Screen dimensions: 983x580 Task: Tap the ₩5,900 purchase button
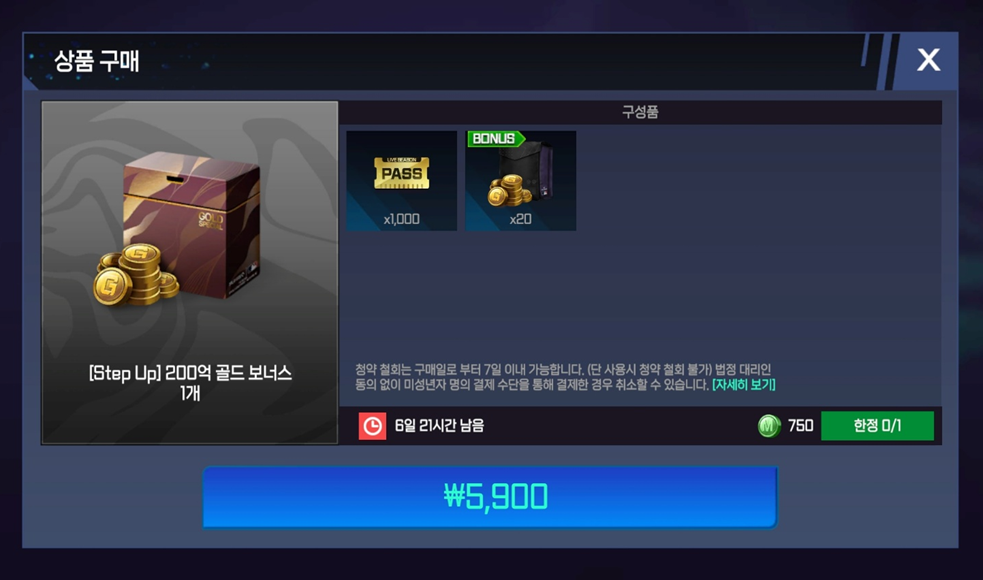[x=490, y=497]
